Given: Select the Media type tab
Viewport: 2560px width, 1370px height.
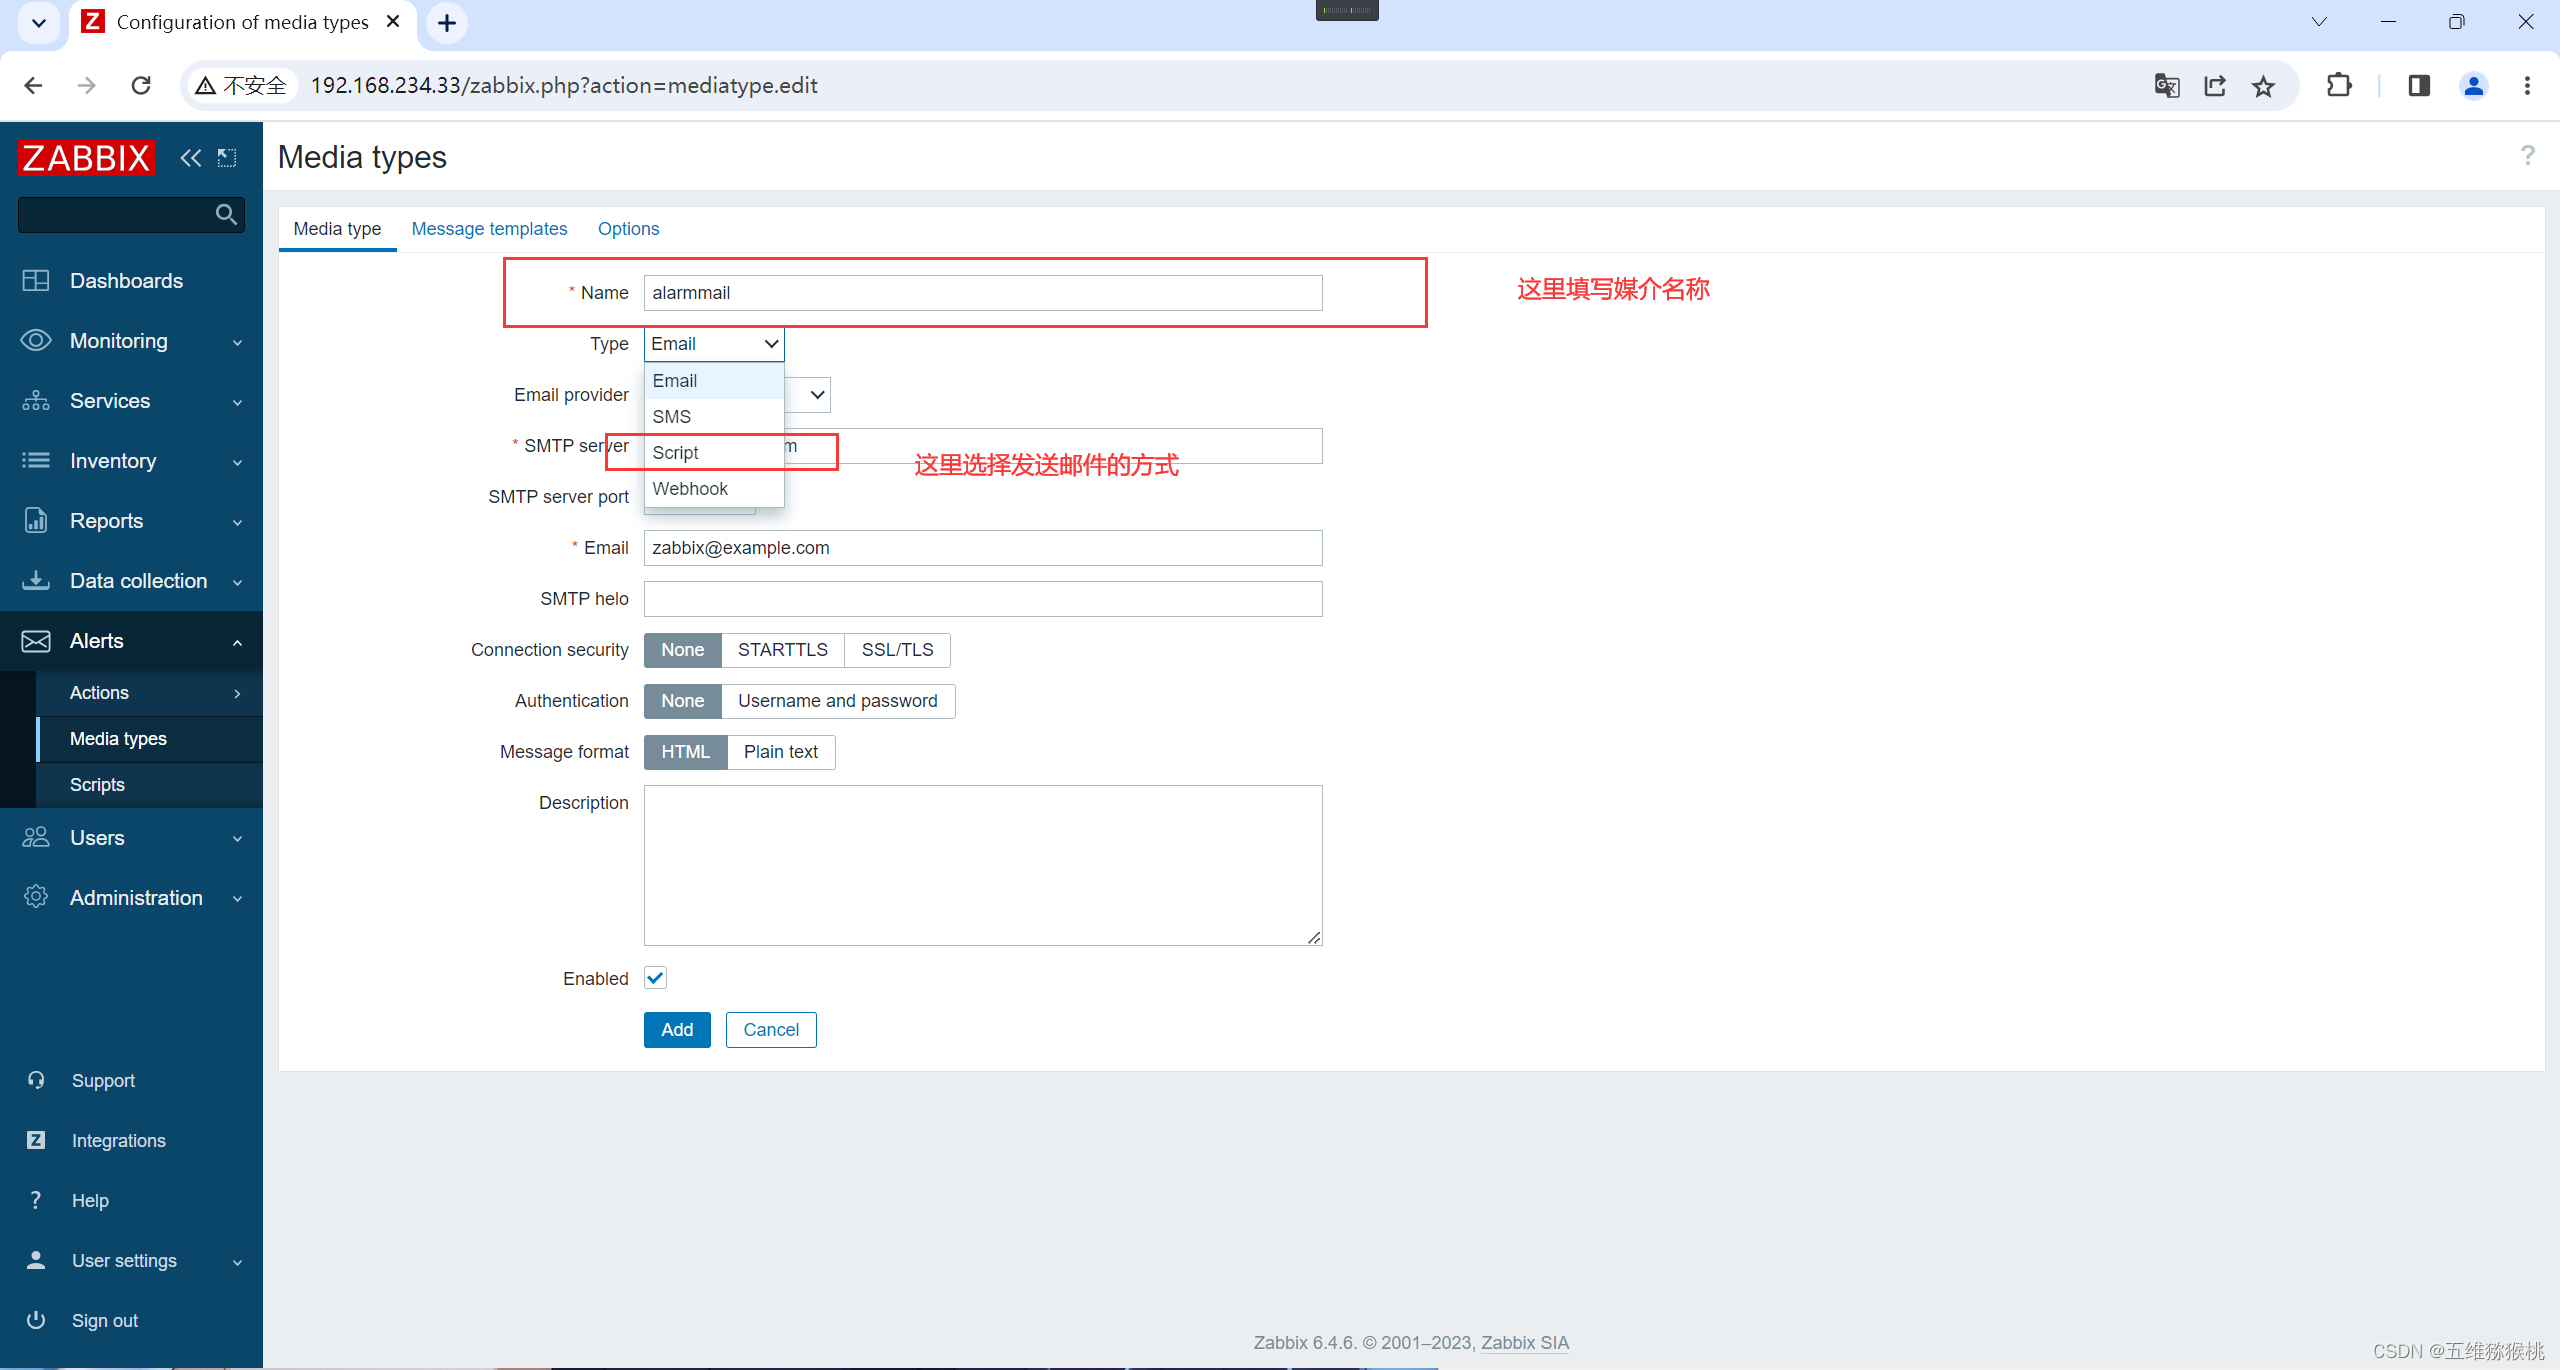Looking at the screenshot, I should click(x=337, y=229).
